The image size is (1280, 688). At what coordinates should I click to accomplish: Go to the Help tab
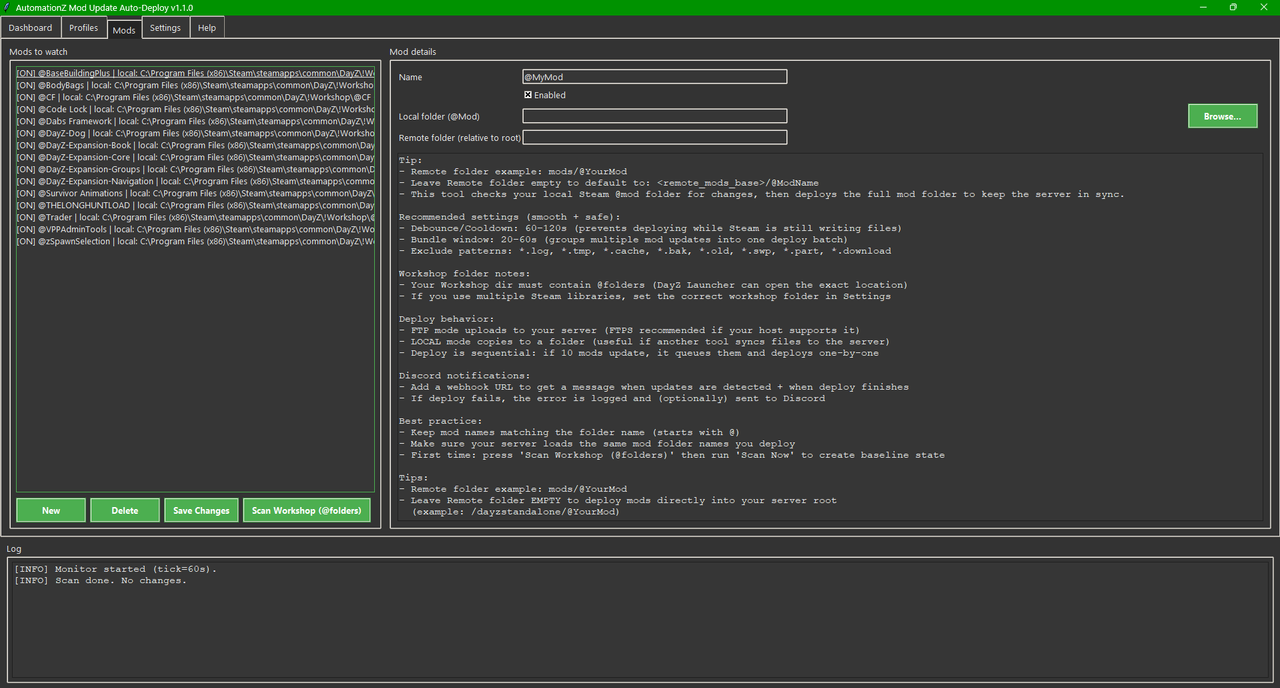pyautogui.click(x=207, y=28)
